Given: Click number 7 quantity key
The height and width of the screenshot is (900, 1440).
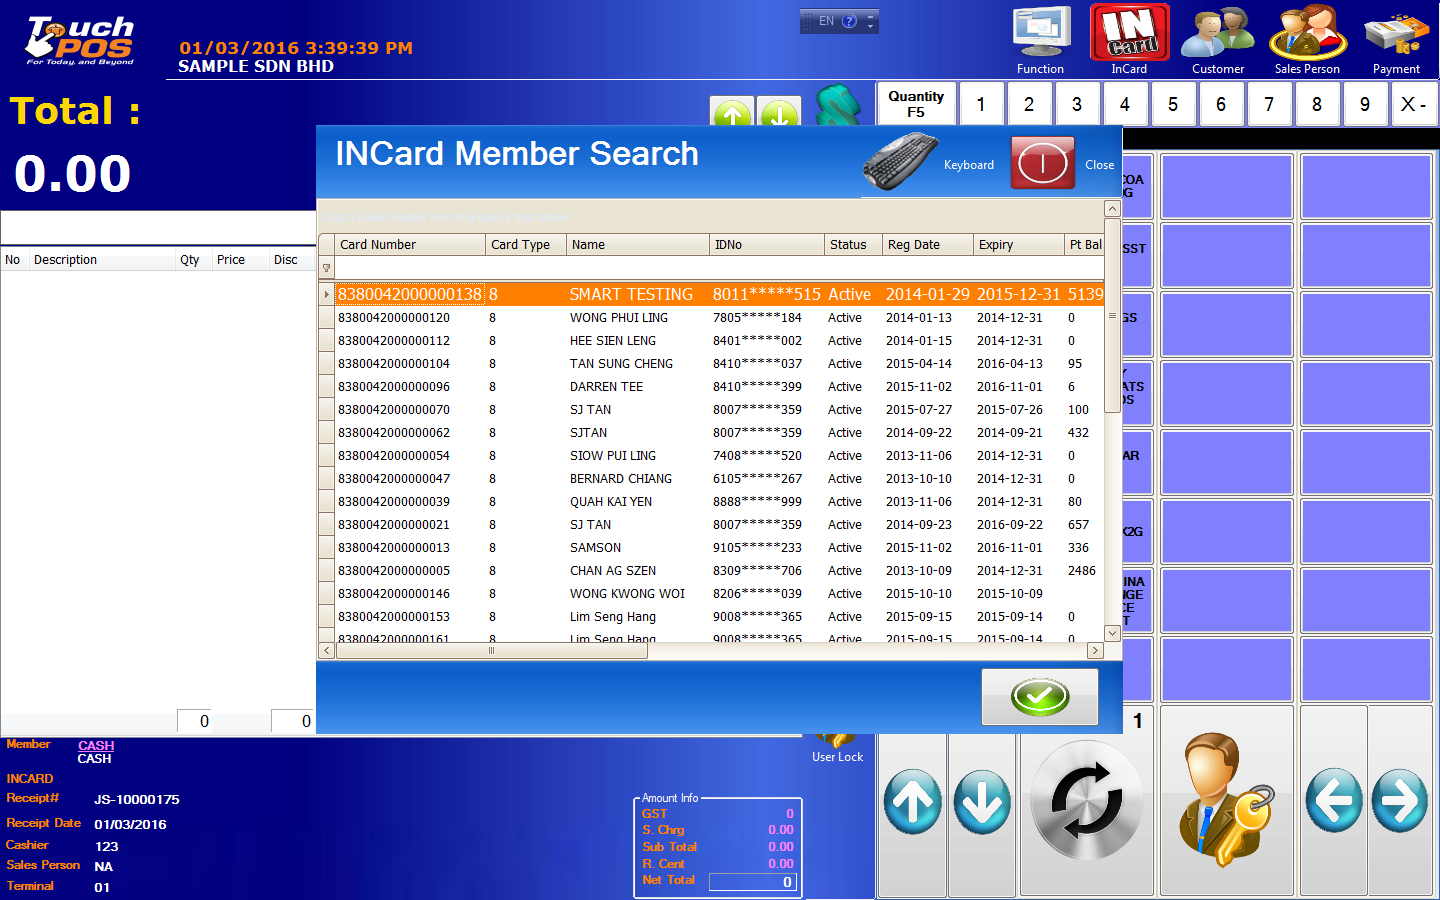Looking at the screenshot, I should tap(1269, 104).
